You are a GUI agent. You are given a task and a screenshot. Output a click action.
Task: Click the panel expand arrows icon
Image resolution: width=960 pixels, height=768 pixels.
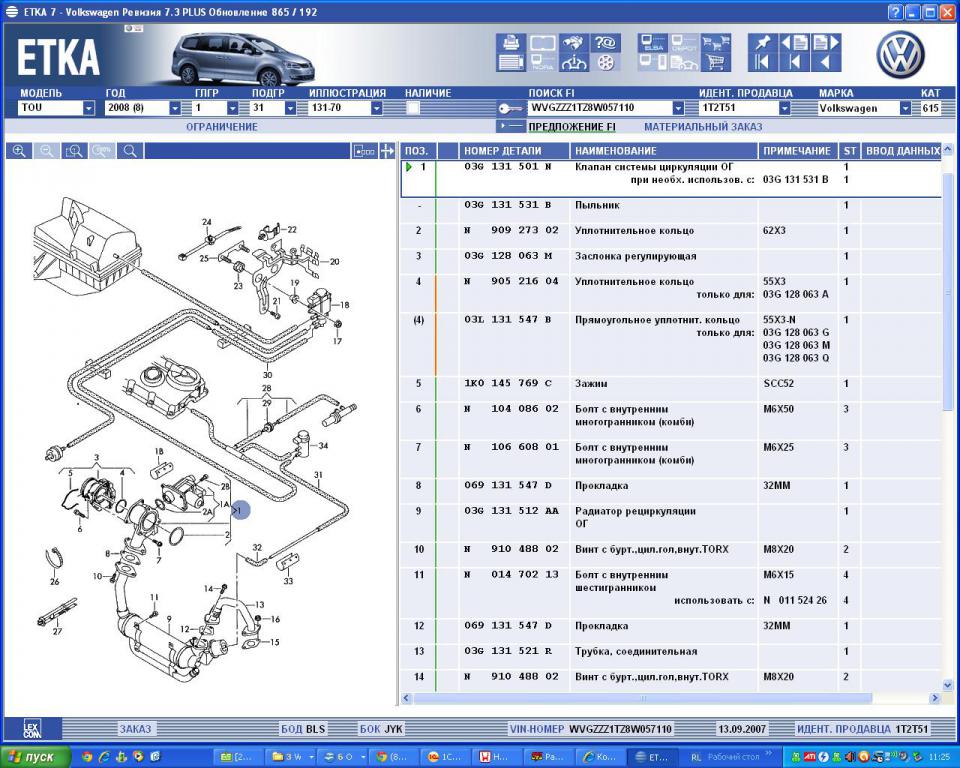pos(387,151)
